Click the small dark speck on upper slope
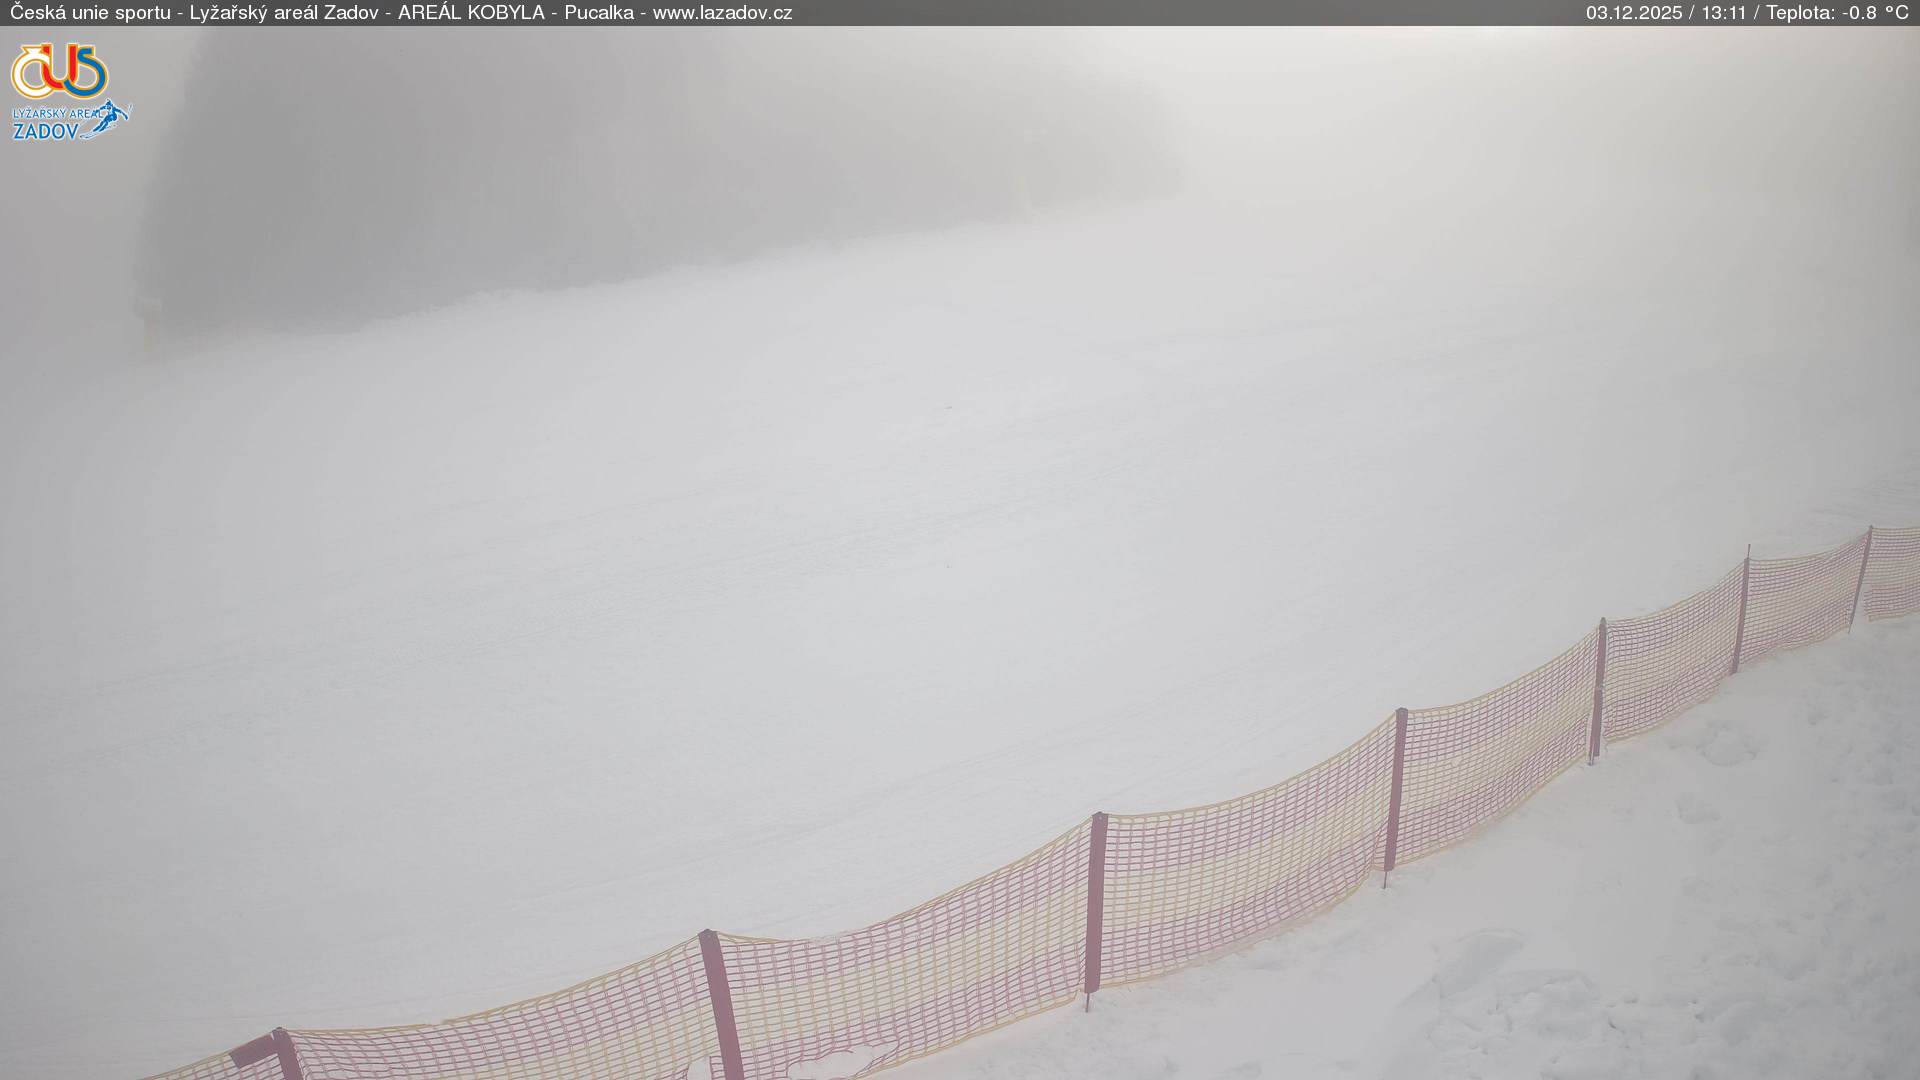 click(947, 407)
